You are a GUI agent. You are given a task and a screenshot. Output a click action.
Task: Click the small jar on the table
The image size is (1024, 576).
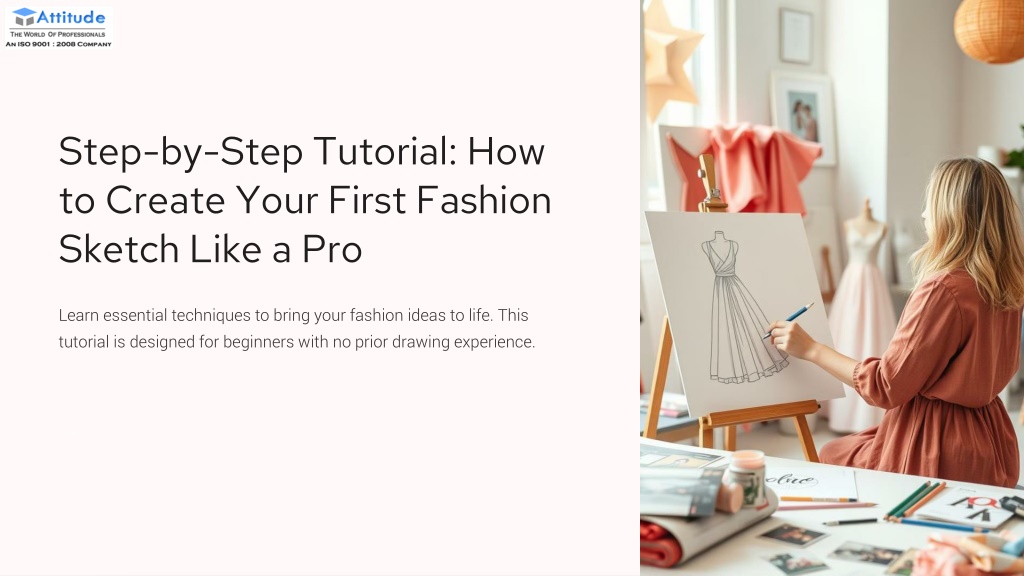coord(746,479)
